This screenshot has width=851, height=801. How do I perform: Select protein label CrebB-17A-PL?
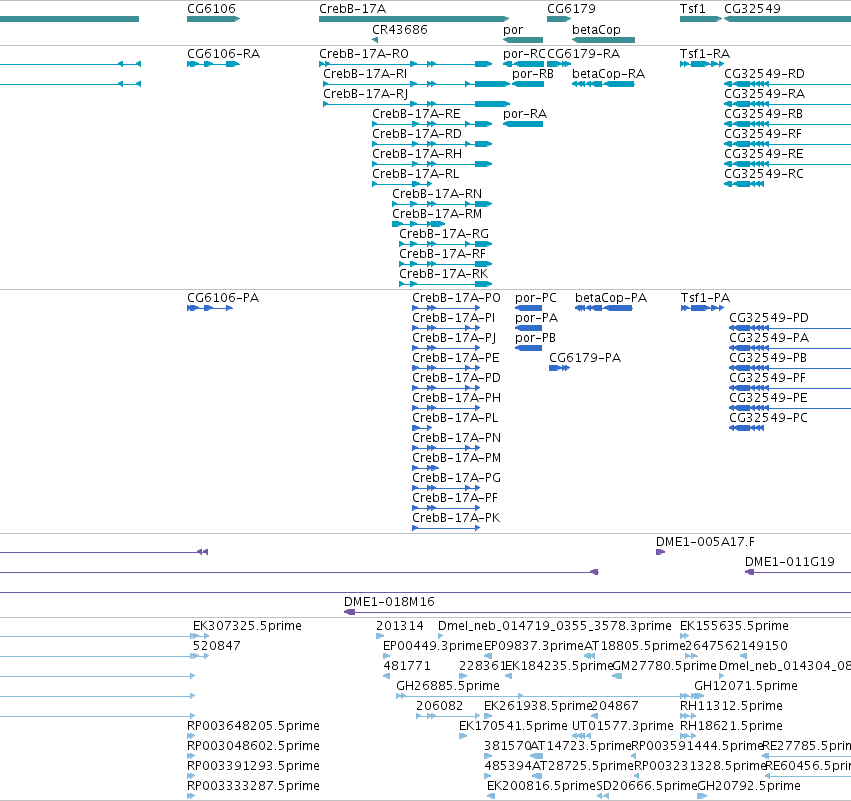(455, 418)
